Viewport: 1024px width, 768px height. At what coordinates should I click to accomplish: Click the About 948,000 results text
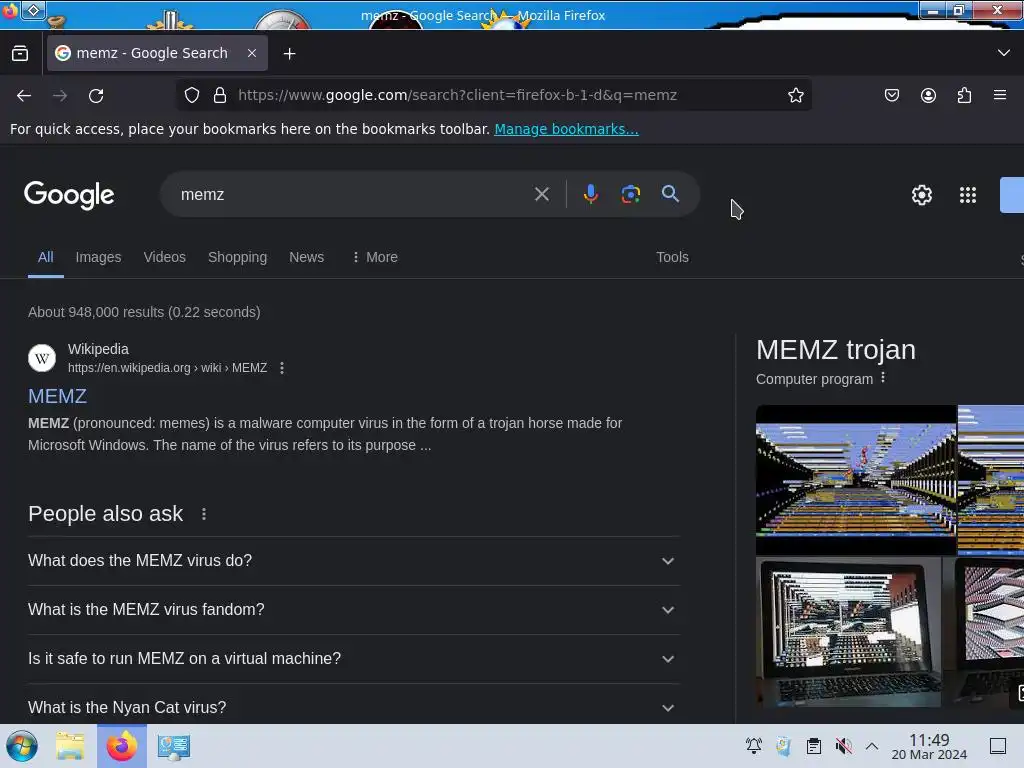(x=144, y=312)
